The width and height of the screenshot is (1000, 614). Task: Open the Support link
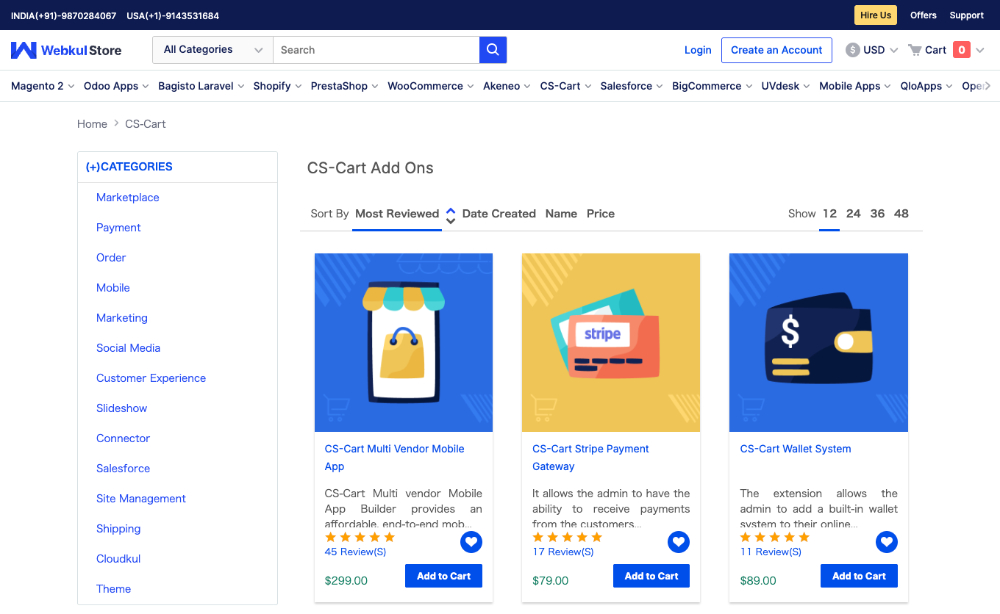coord(966,15)
